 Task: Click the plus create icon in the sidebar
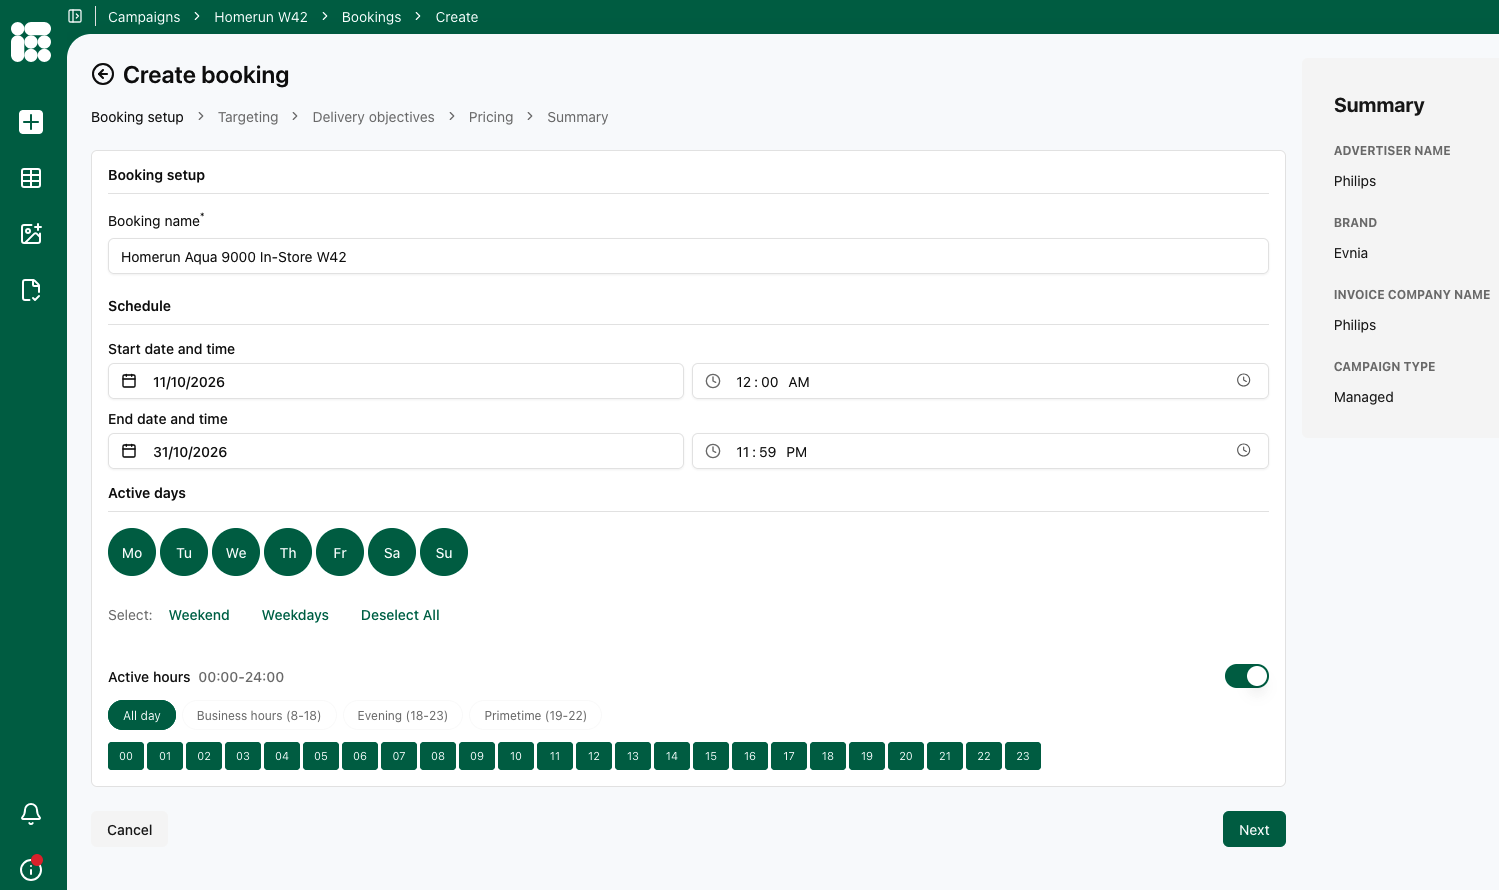point(31,122)
